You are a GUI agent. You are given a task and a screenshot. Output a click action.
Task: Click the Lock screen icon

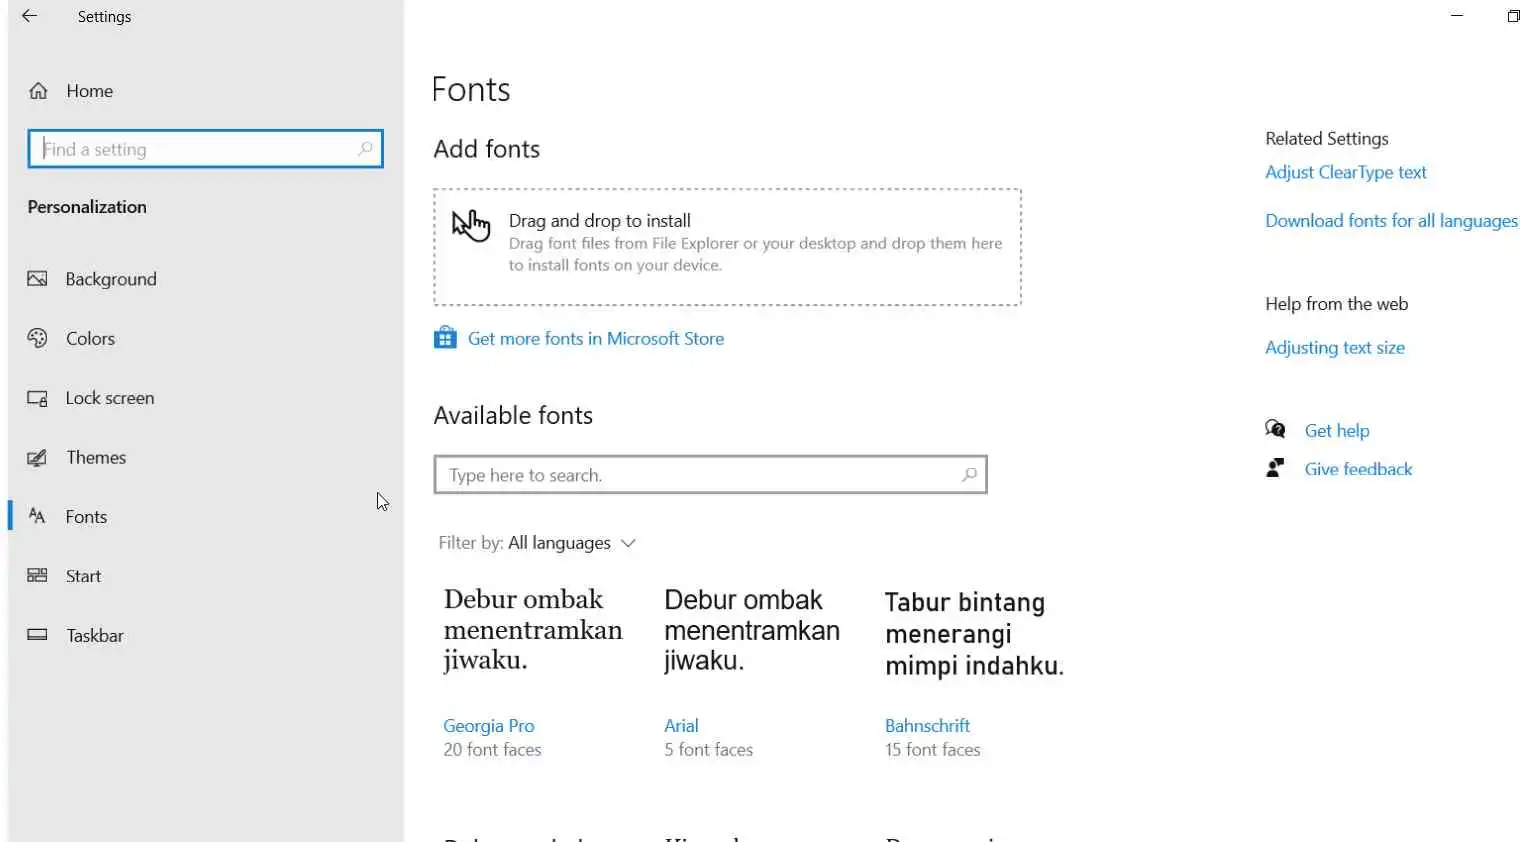(x=37, y=398)
